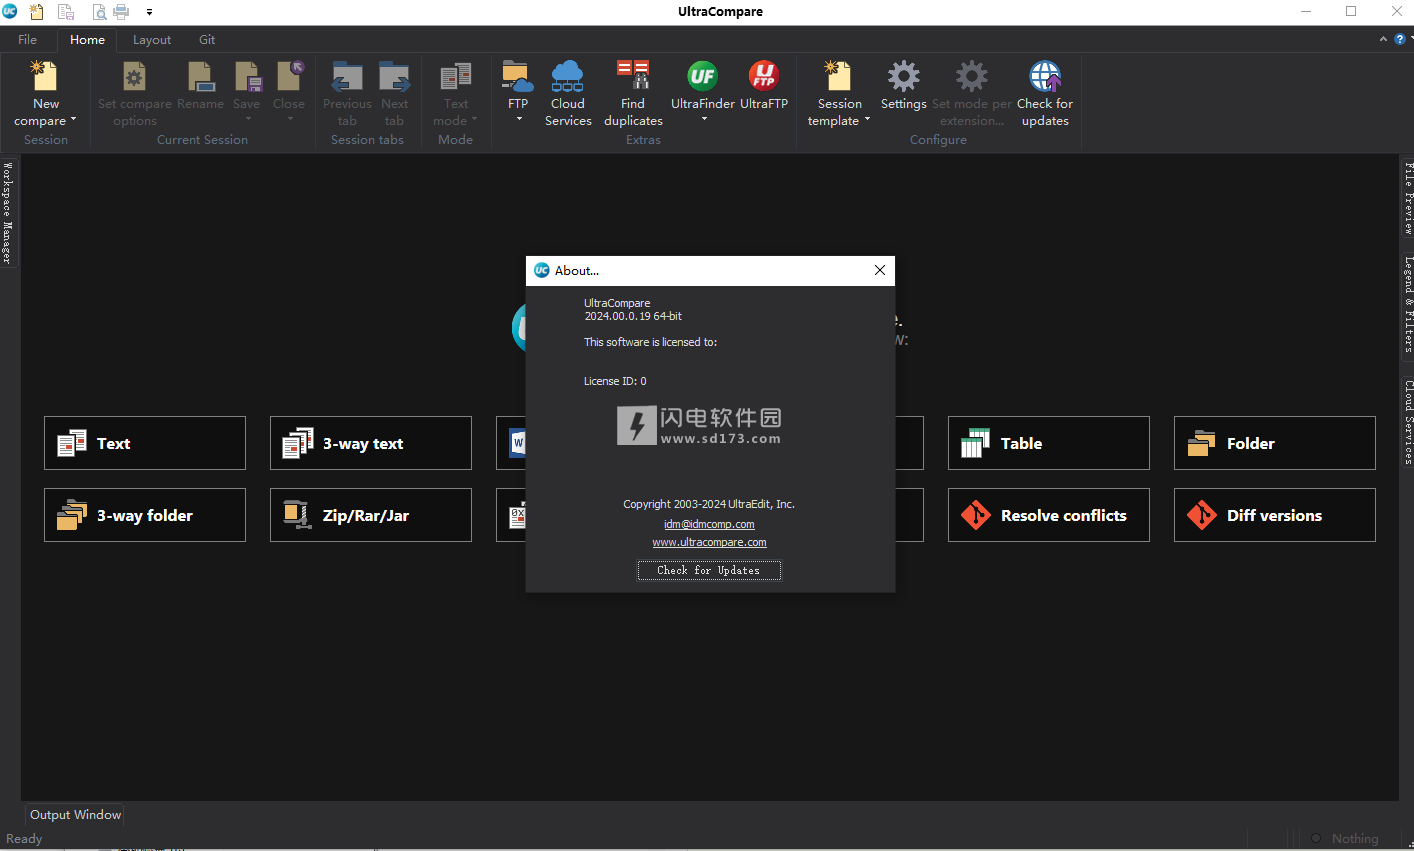
Task: Open Customize Quick Access Toolbar dropdown
Action: (x=149, y=13)
